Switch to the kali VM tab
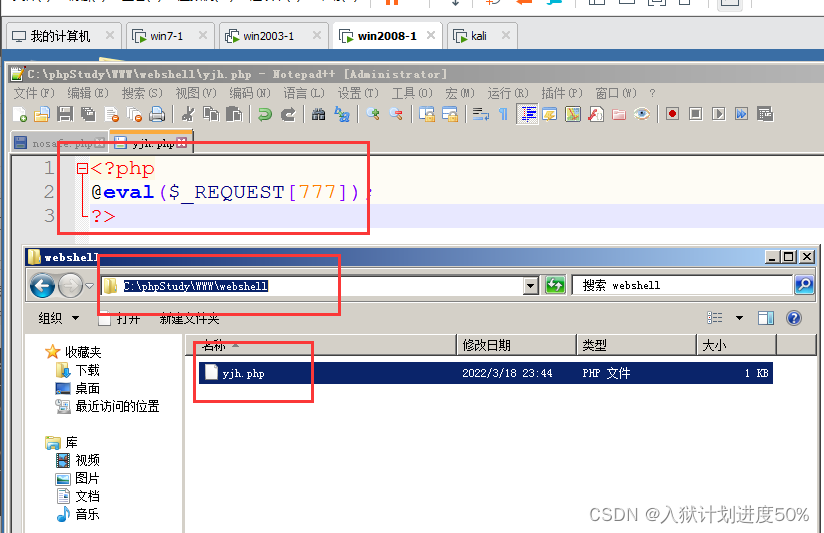The height and width of the screenshot is (533, 824). pyautogui.click(x=482, y=36)
